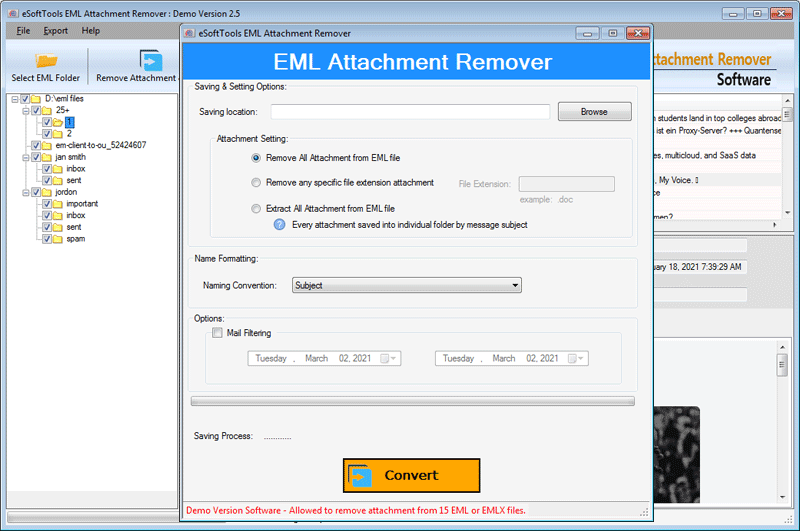Screen dimensions: 800x531
Task: Uncheck the important folder checkbox
Action: tap(47, 204)
